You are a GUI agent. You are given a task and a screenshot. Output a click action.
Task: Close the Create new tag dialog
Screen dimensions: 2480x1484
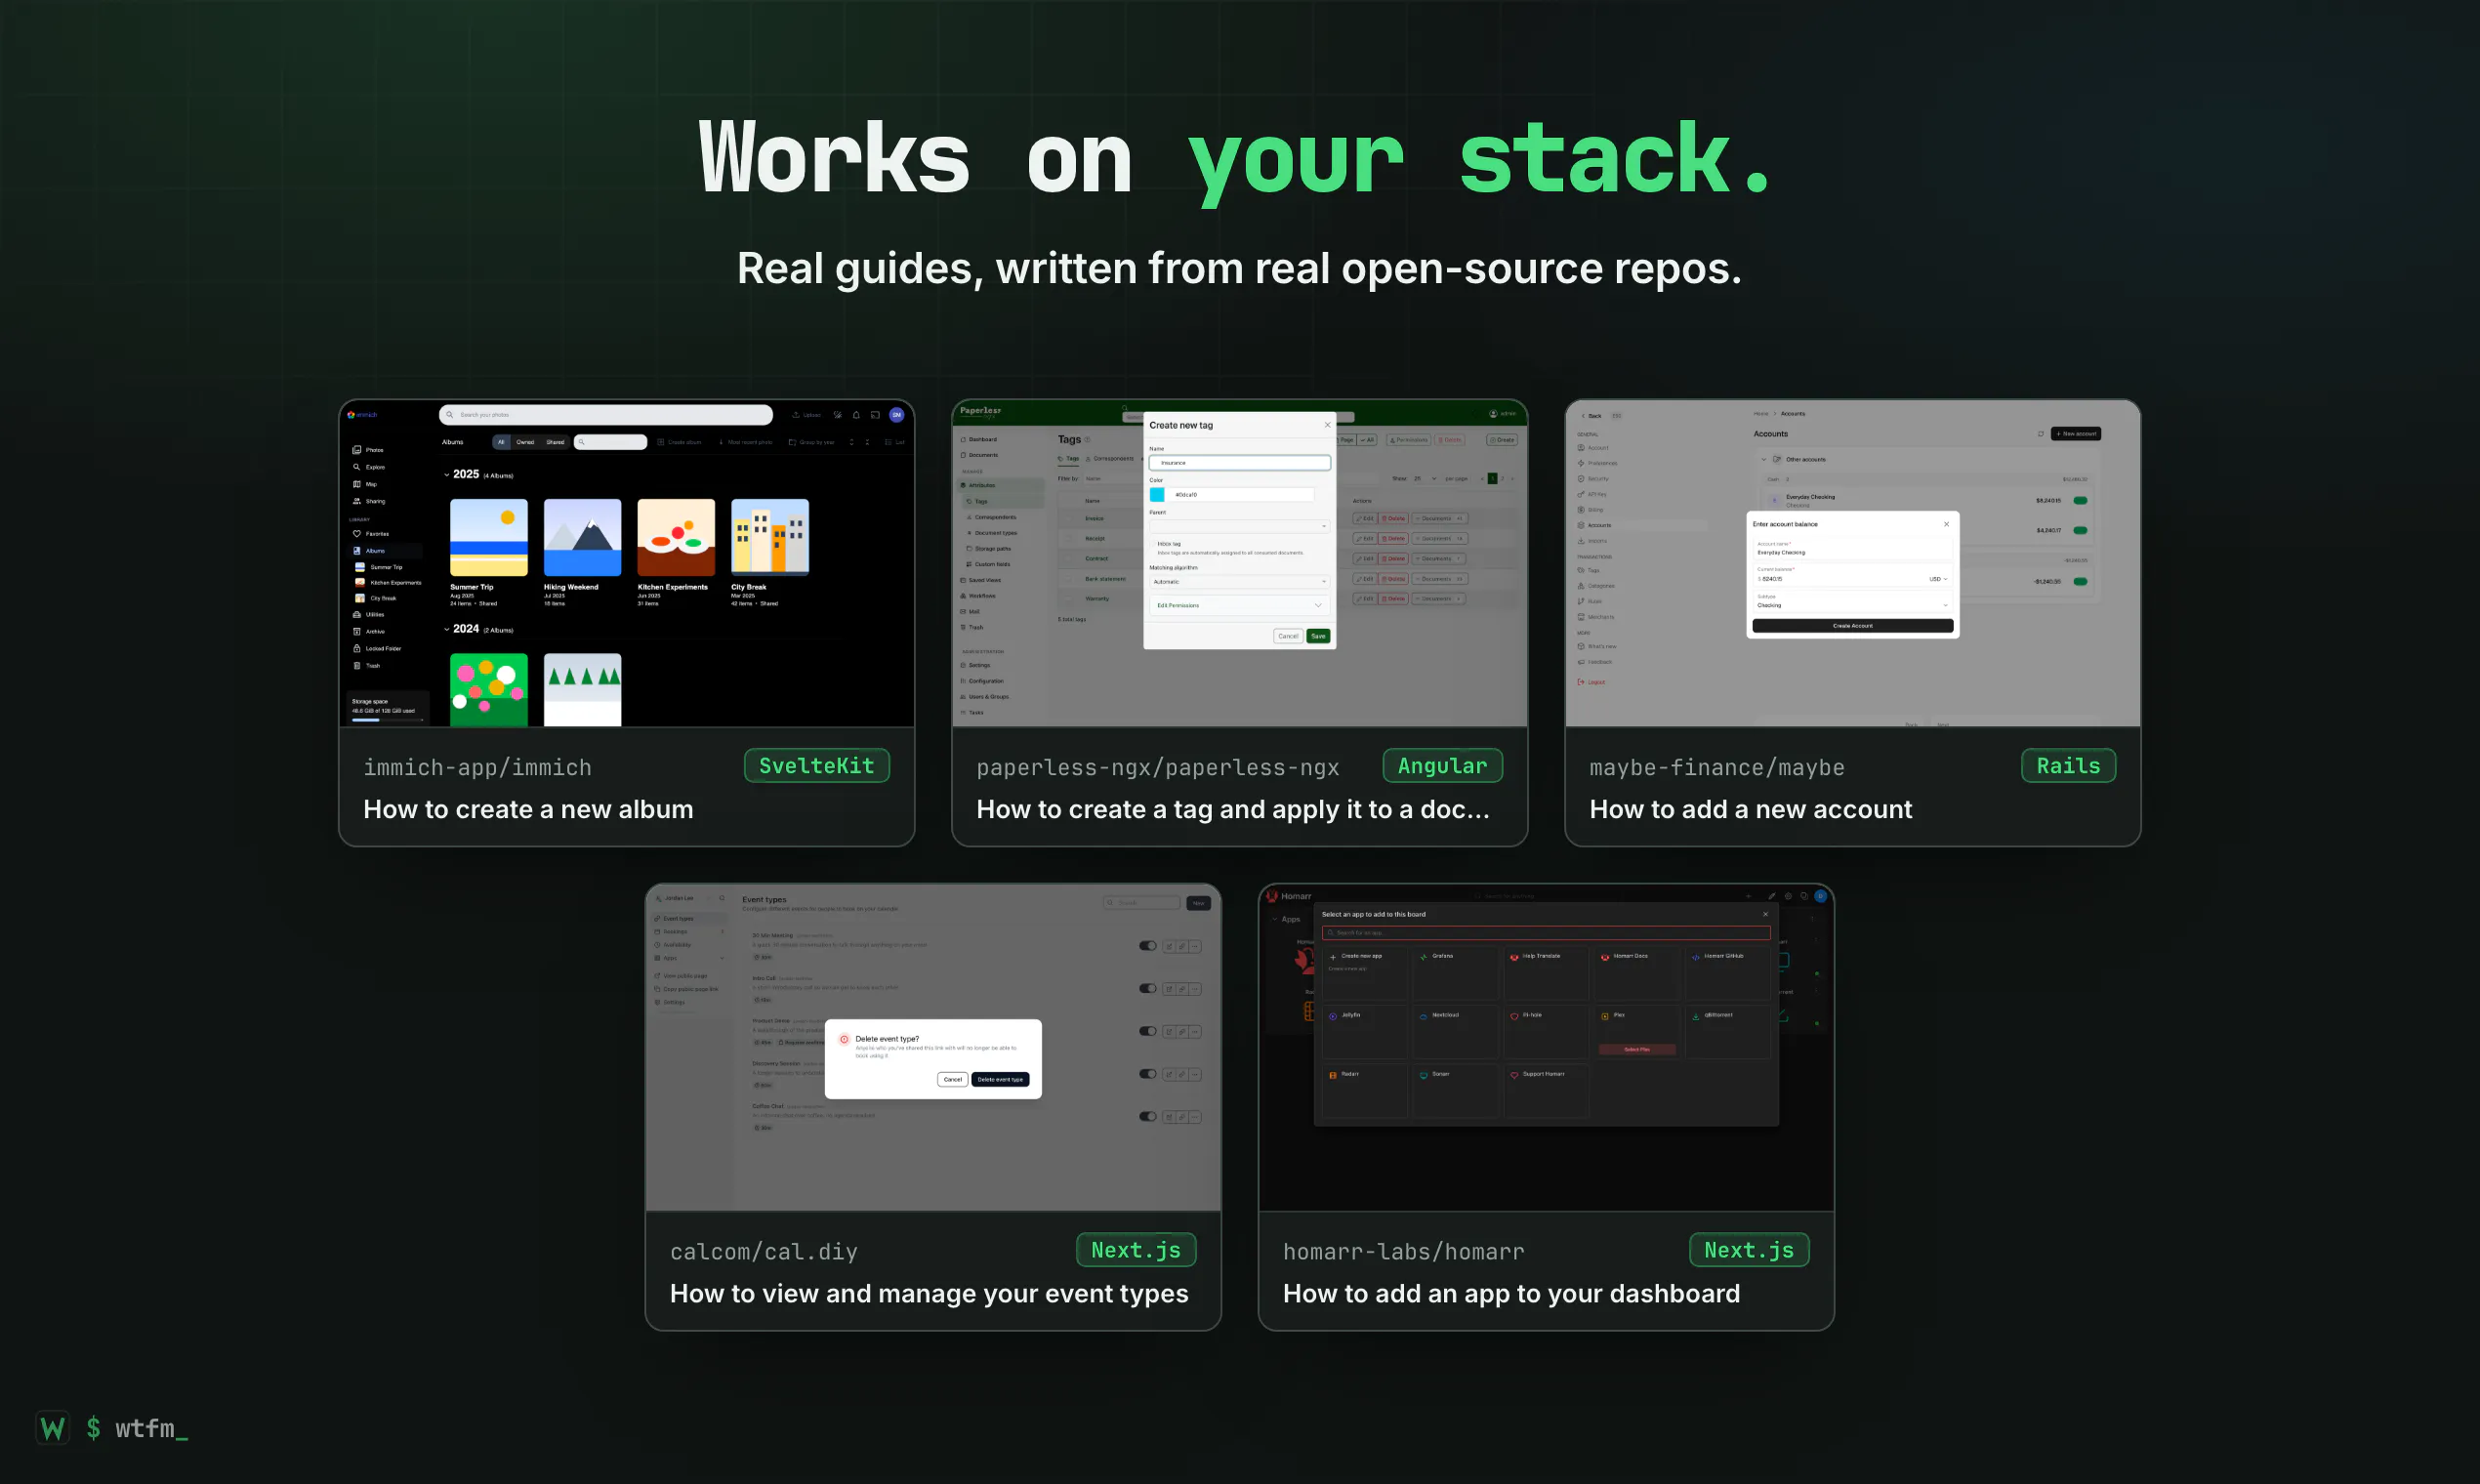(x=1327, y=425)
